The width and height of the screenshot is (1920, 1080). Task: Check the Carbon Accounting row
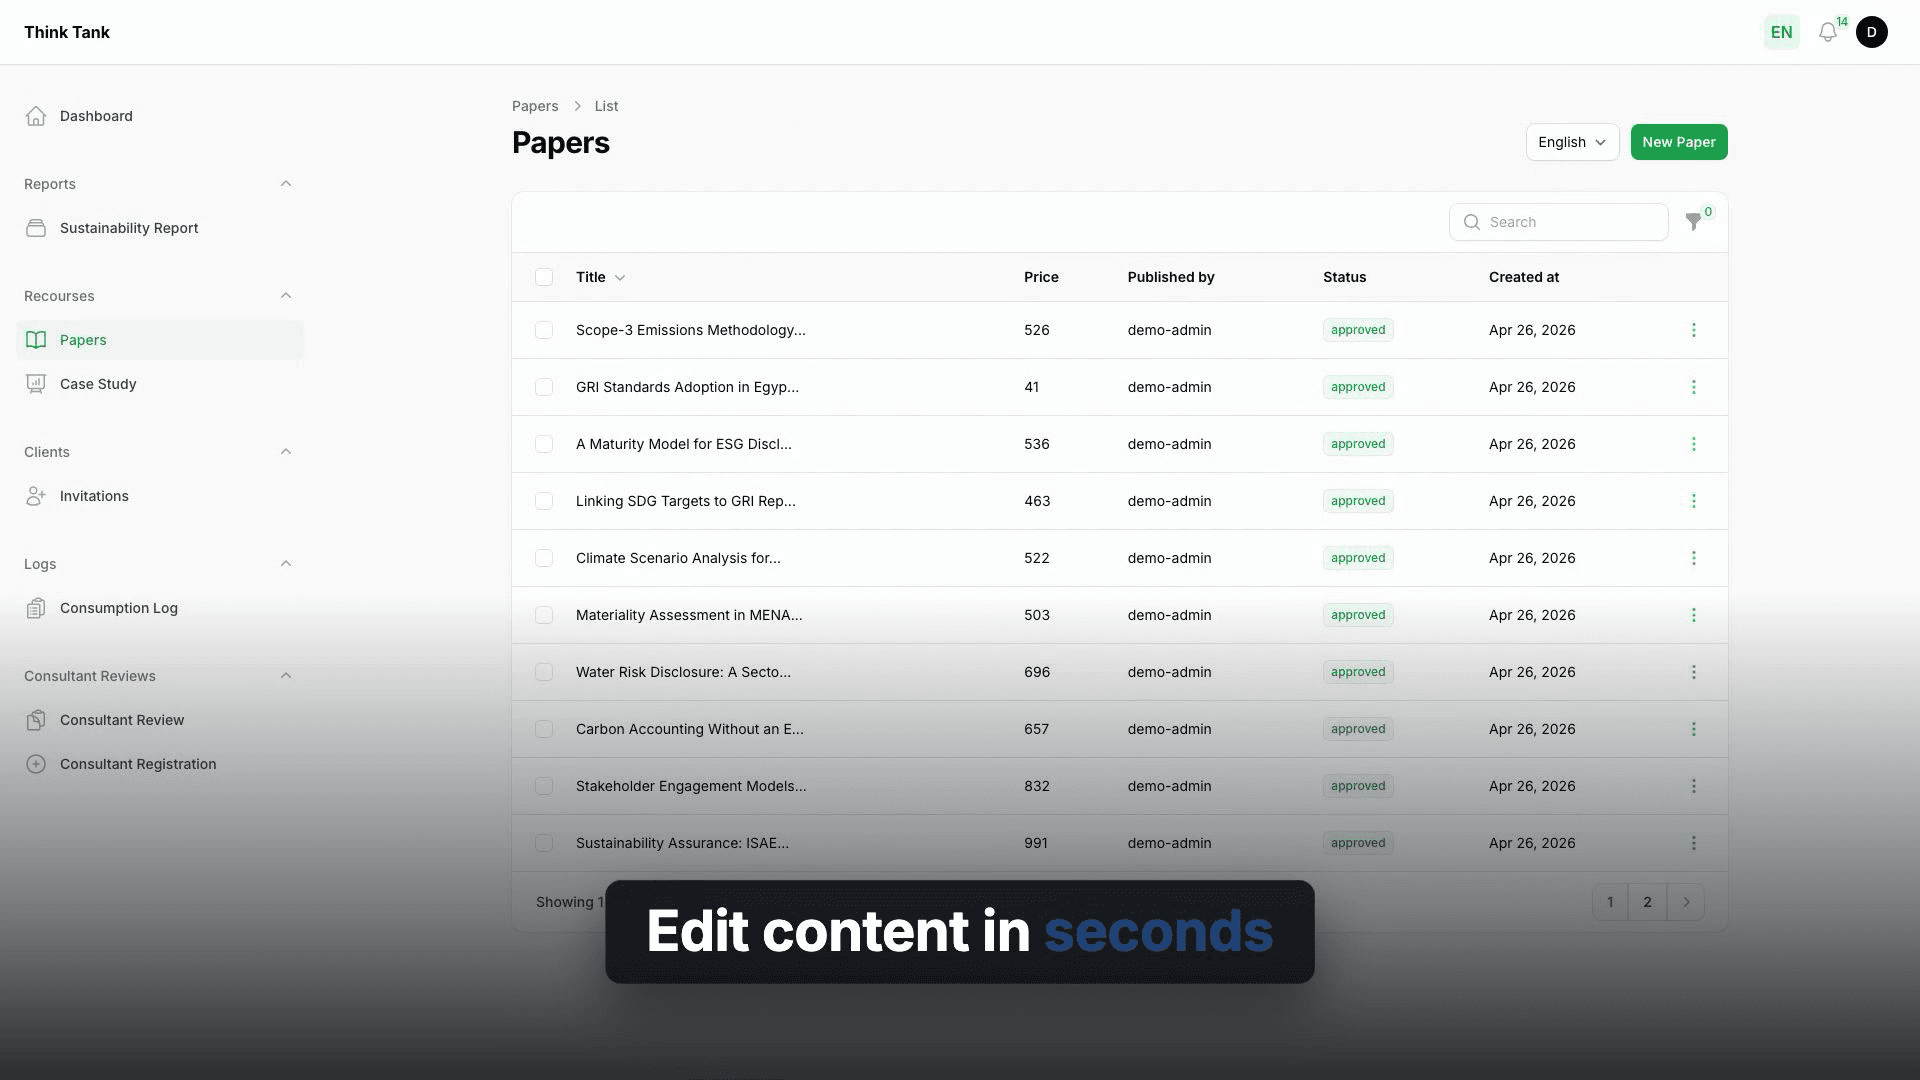pos(544,729)
